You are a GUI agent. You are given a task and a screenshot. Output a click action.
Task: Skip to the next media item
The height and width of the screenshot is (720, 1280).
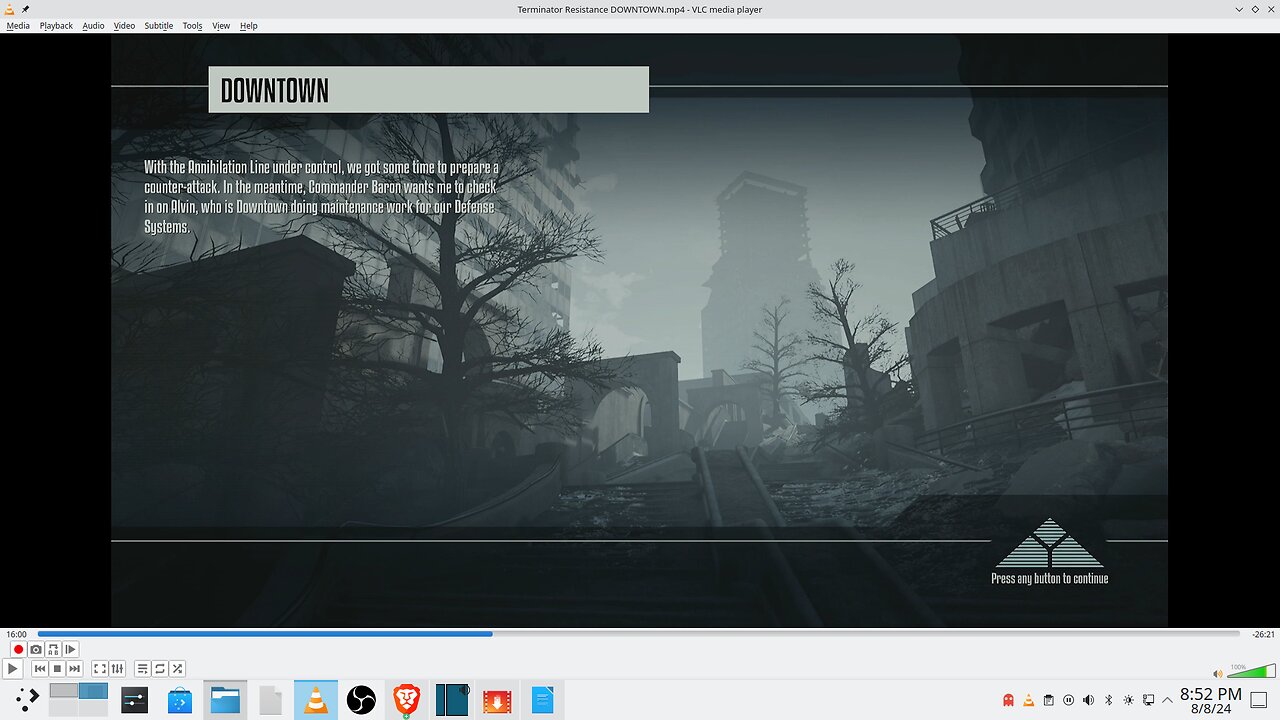[x=75, y=669]
